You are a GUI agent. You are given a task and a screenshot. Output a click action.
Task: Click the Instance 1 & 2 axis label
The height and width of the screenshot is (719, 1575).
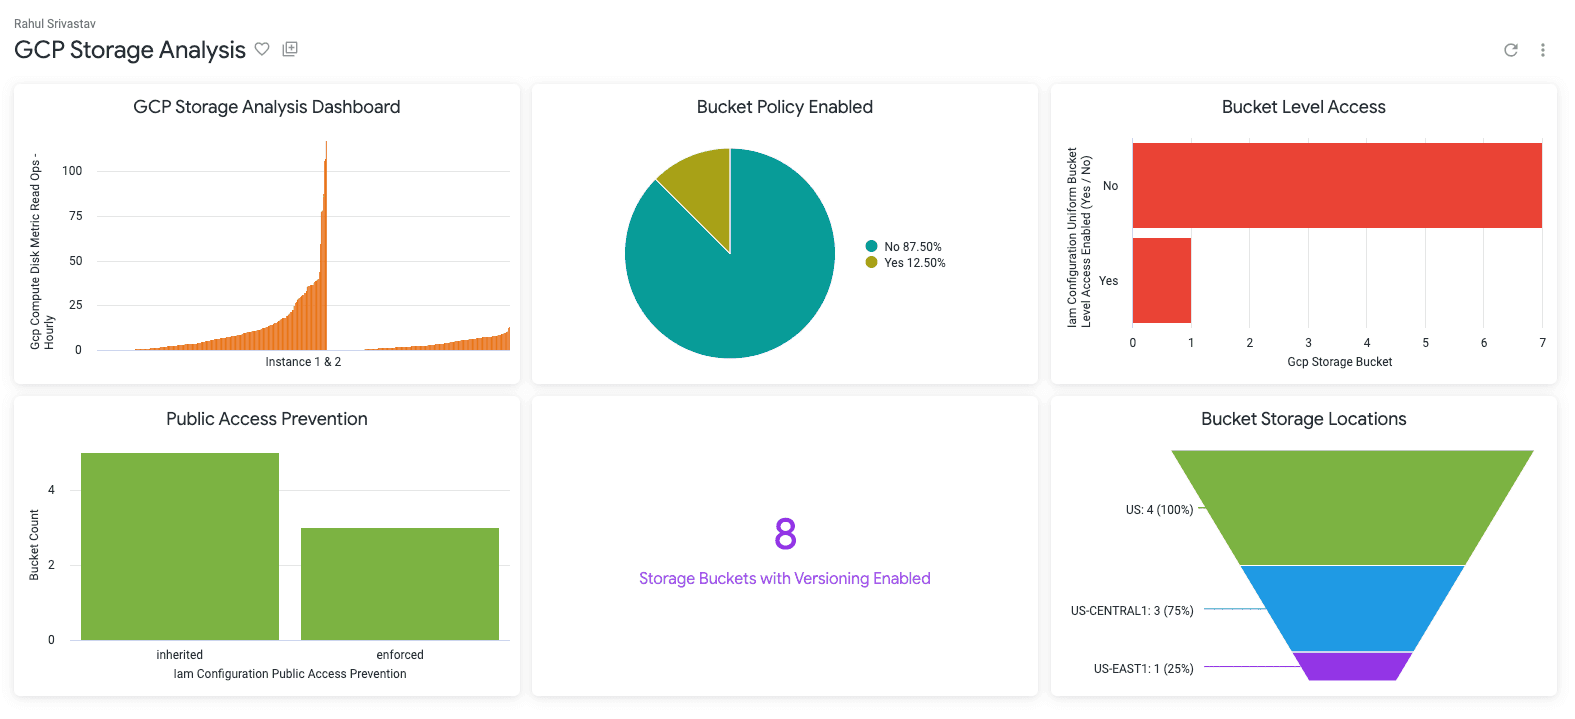coord(303,362)
